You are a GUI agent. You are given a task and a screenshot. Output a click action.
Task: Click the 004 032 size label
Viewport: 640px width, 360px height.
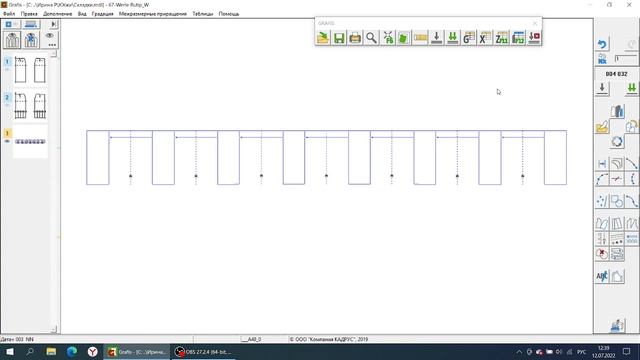(x=616, y=74)
